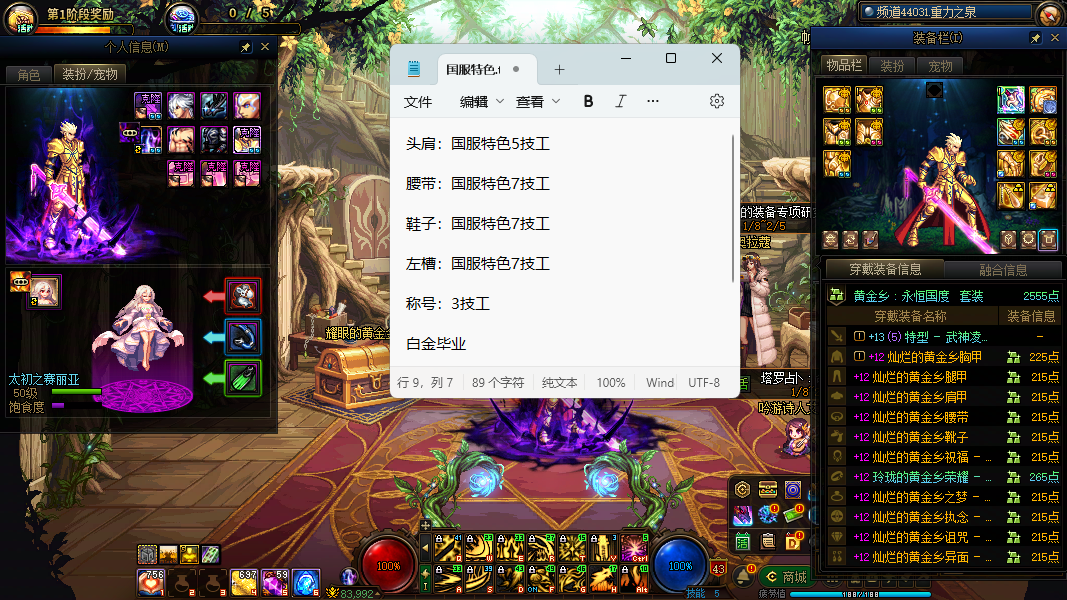Screen dimensions: 1067x600
Task: Click the green pet equipment slot icon
Action: pos(243,378)
